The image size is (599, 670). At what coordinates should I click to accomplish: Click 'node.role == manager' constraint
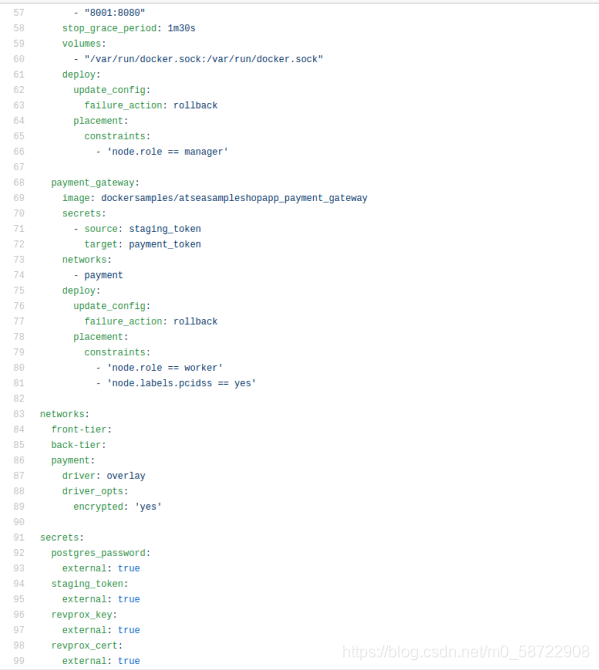click(167, 152)
